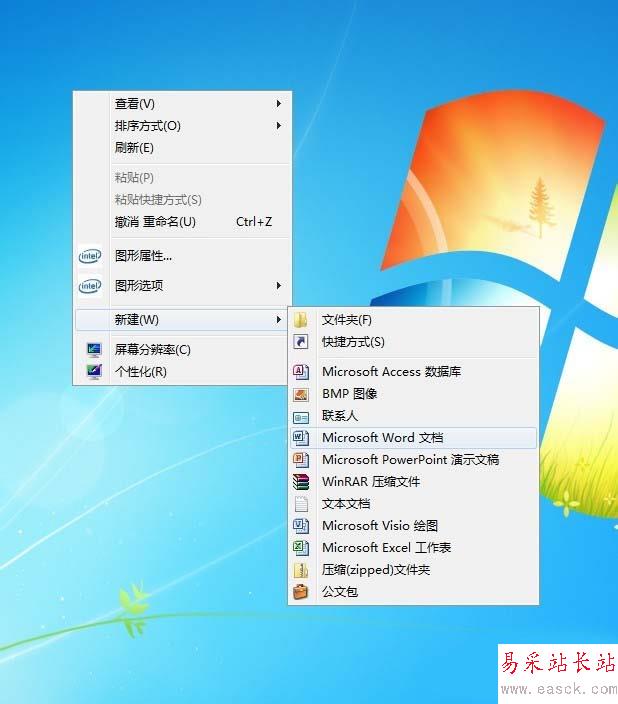618x704 pixels.
Task: Create new 文本文档
Action: tap(414, 503)
